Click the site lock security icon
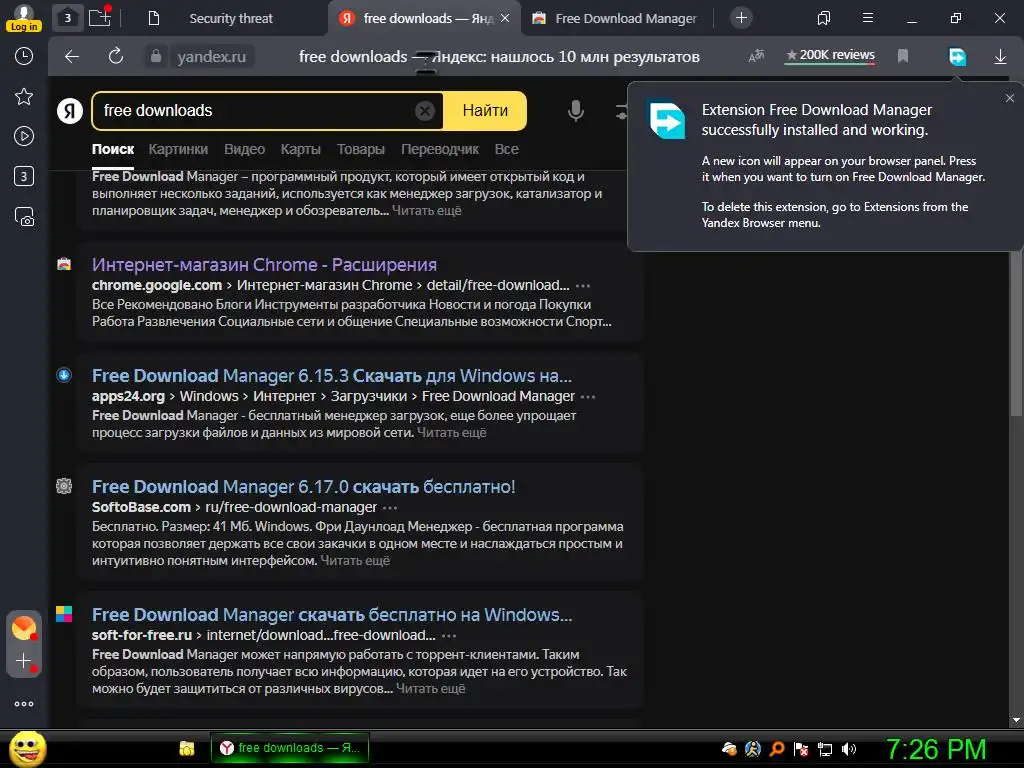 click(155, 57)
